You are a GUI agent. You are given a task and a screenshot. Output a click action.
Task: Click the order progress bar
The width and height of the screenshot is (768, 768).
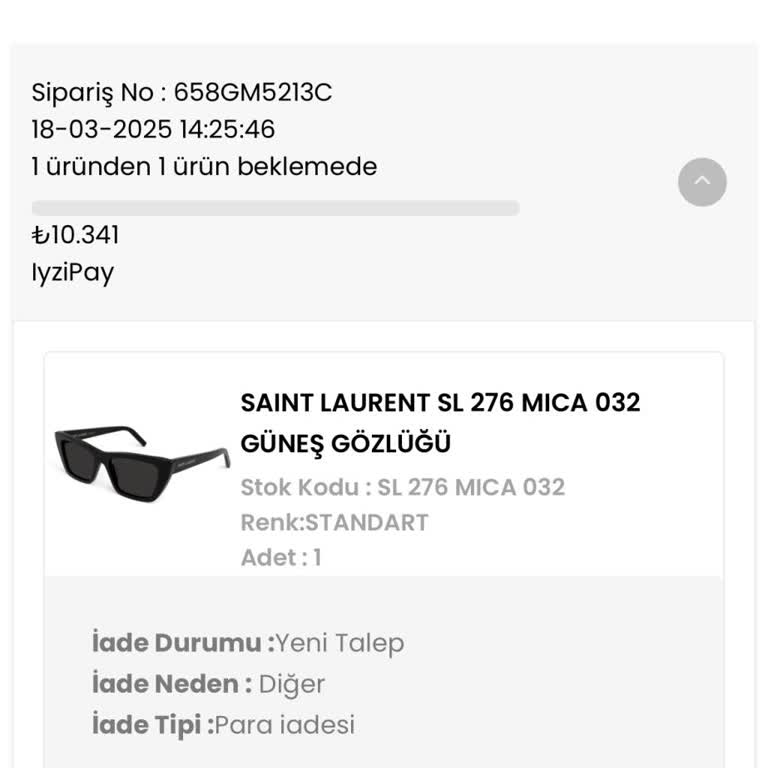pos(275,208)
